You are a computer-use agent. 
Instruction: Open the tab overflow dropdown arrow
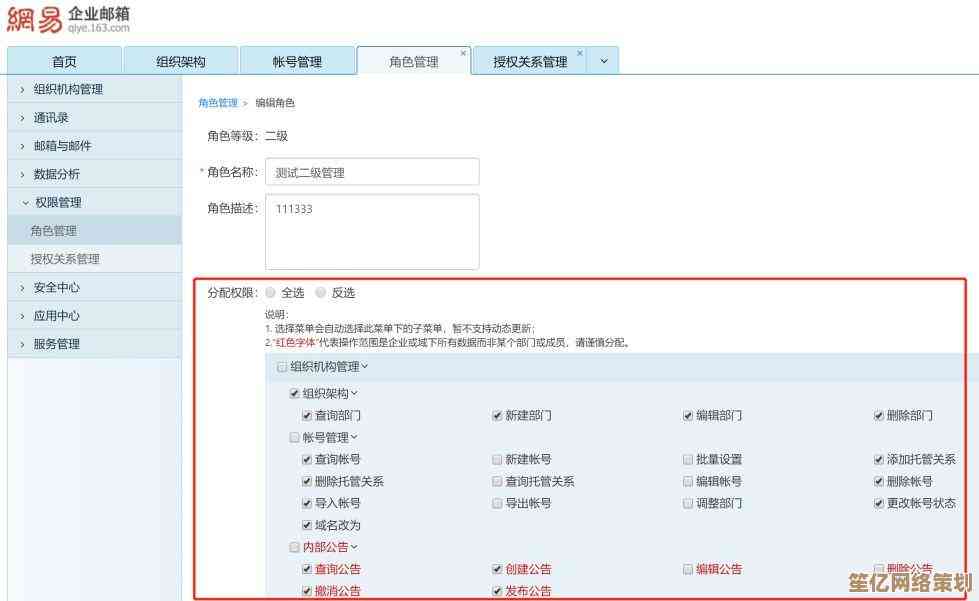(x=602, y=60)
